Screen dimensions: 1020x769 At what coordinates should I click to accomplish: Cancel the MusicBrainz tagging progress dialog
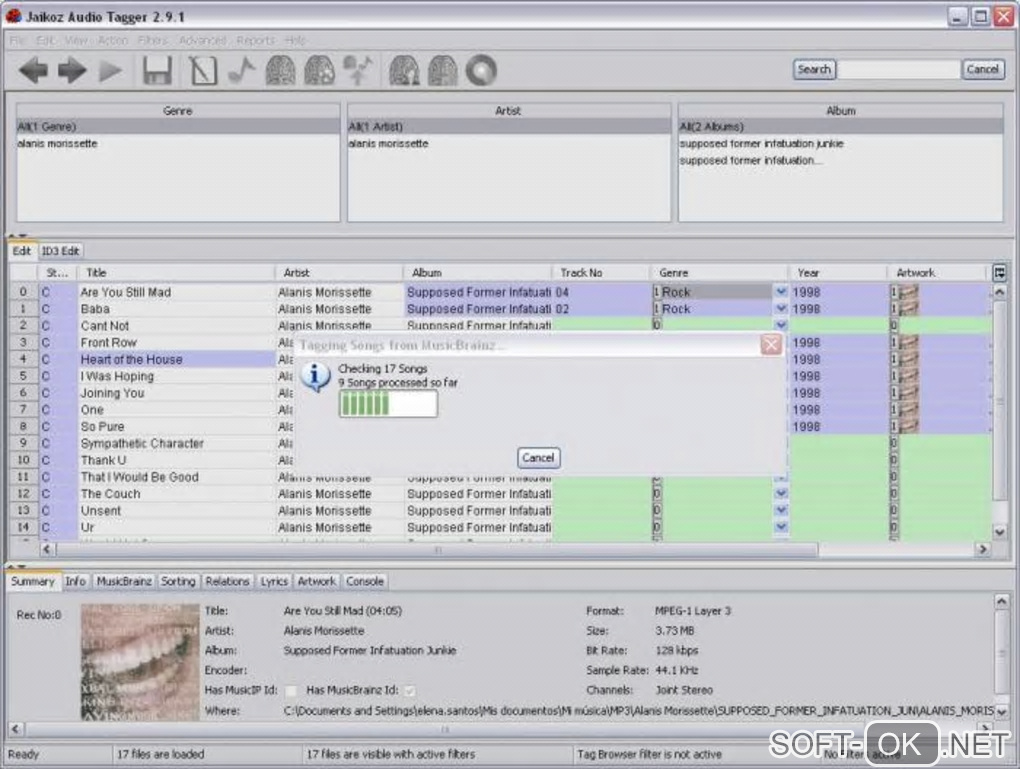point(538,457)
